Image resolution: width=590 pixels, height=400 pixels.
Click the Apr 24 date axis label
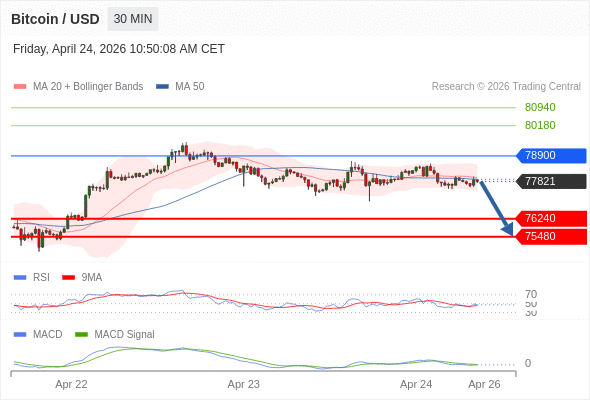click(416, 385)
